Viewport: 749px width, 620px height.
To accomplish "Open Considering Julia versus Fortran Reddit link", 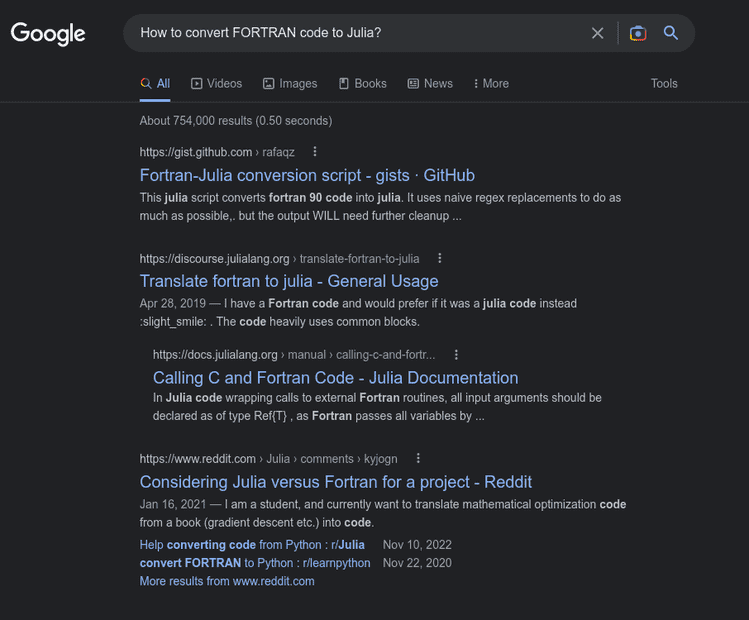I will pyautogui.click(x=335, y=482).
